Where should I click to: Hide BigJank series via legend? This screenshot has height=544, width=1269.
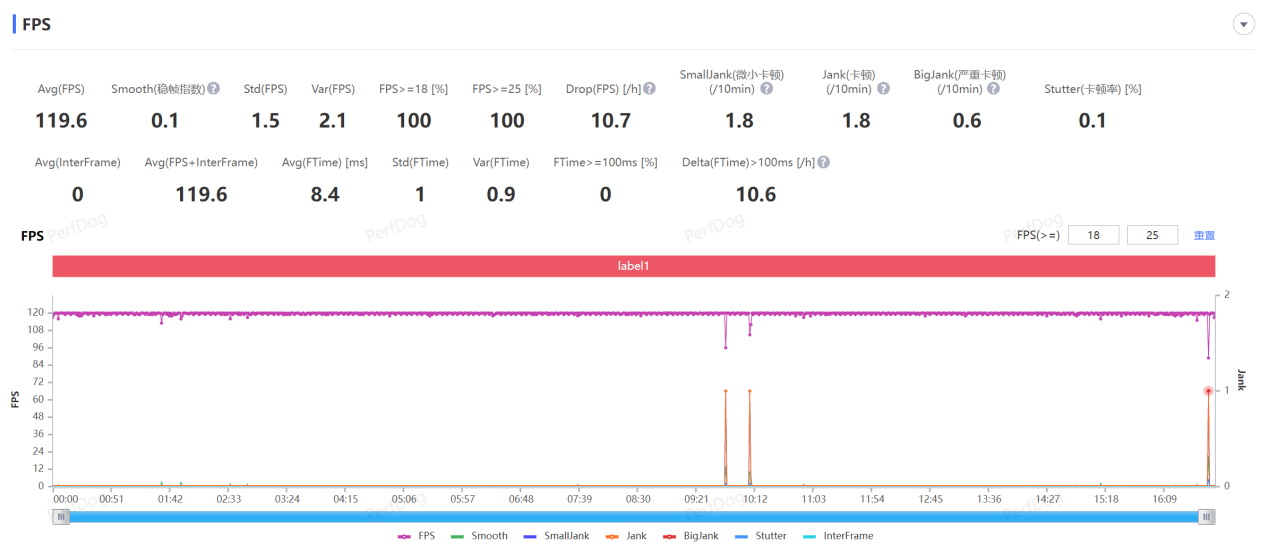coord(690,536)
